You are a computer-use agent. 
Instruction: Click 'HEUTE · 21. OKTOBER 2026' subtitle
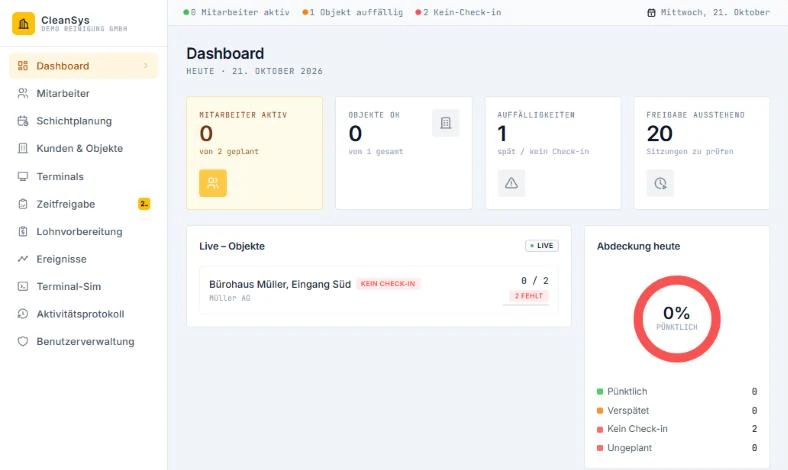(x=254, y=71)
